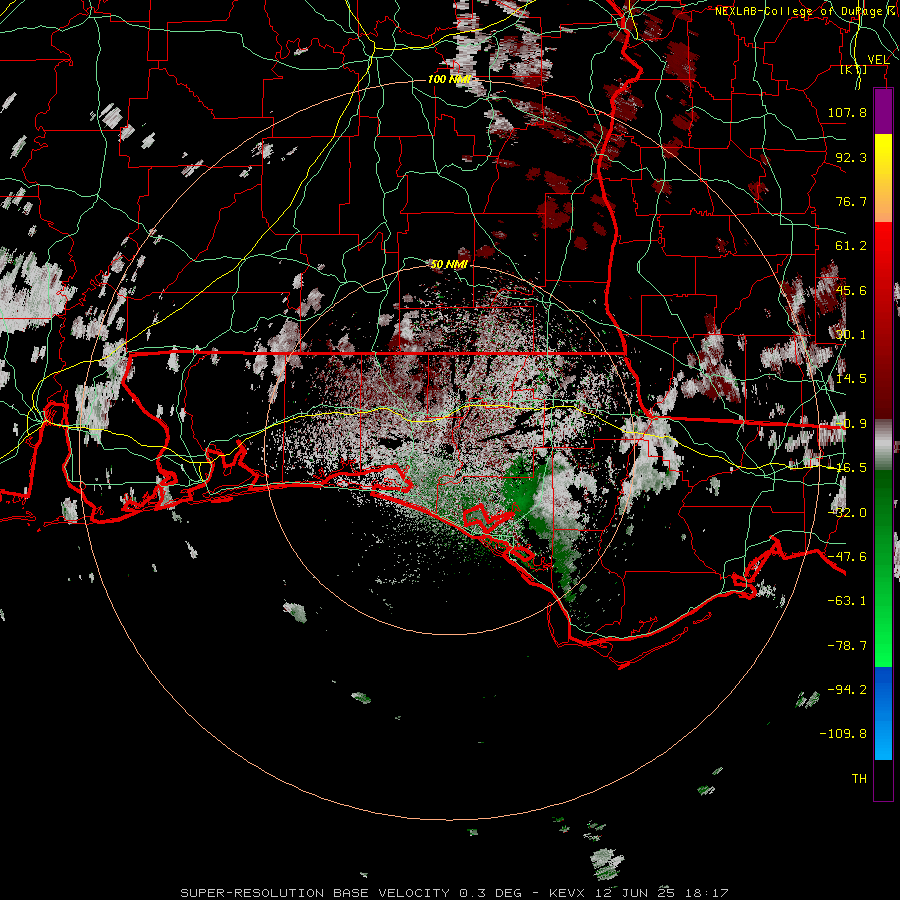The image size is (900, 900).
Task: Click the TH legend label
Action: [859, 779]
